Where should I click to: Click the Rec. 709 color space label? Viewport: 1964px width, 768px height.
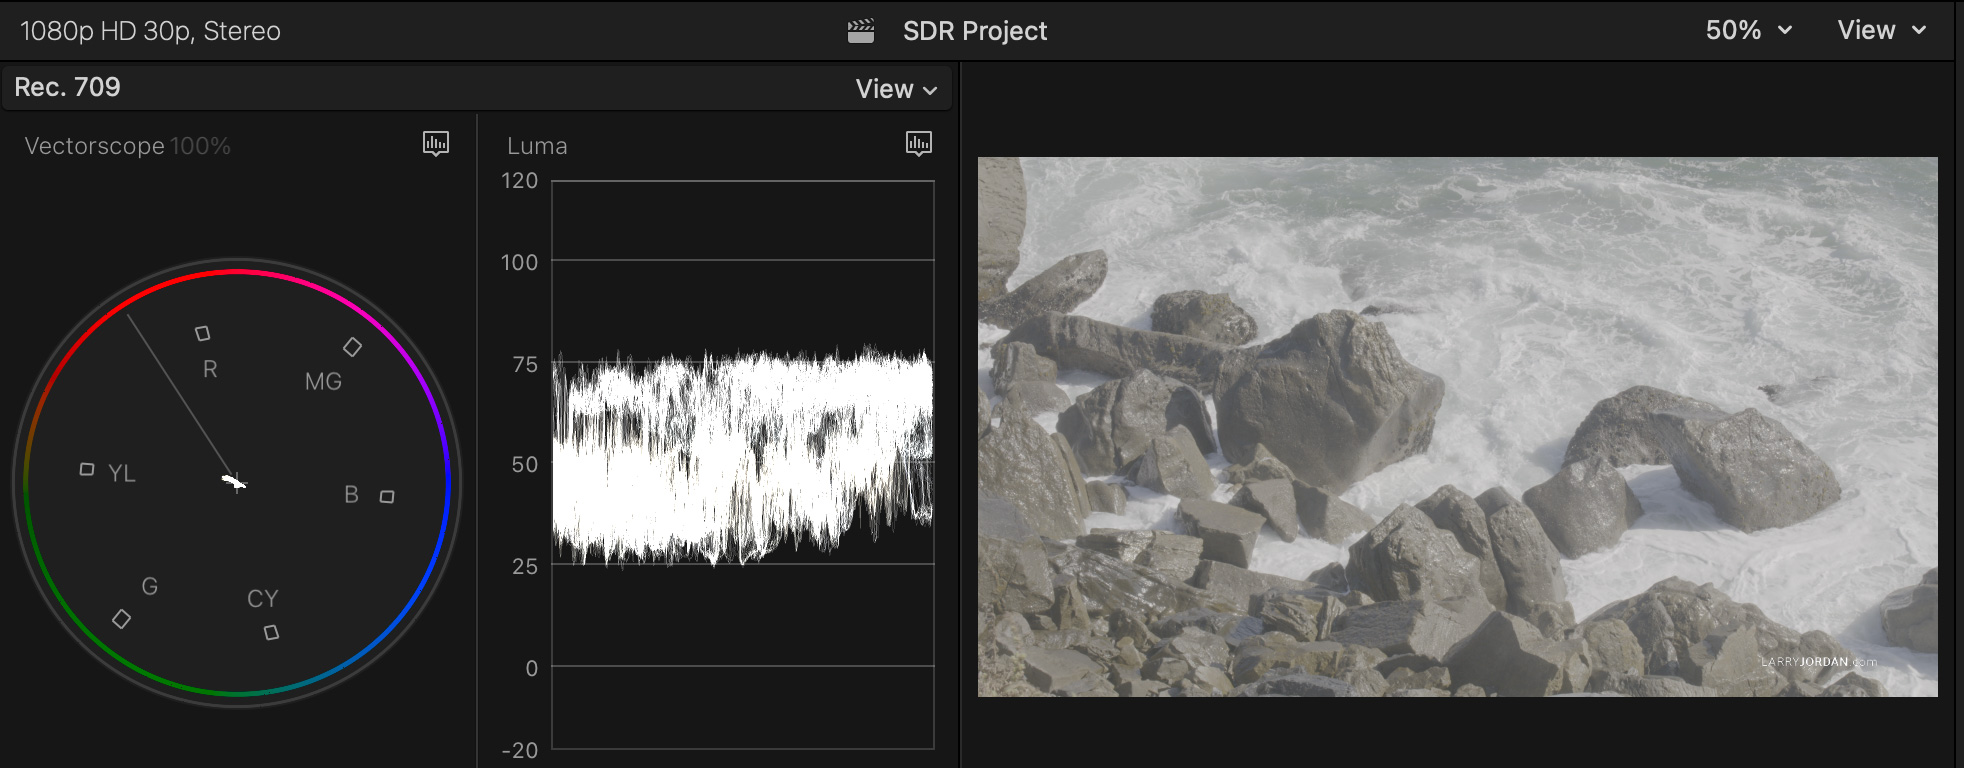click(67, 87)
